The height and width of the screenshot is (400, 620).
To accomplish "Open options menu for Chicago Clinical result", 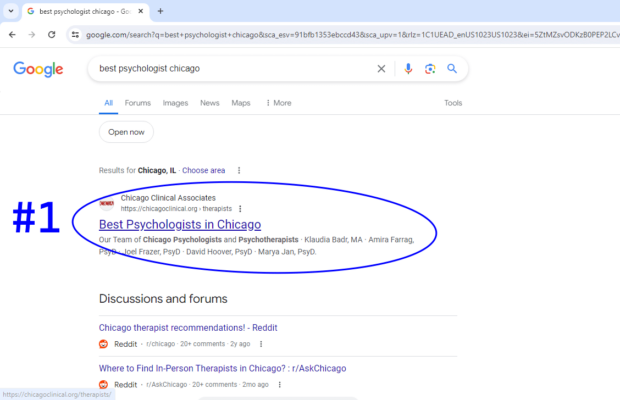I will (240, 209).
